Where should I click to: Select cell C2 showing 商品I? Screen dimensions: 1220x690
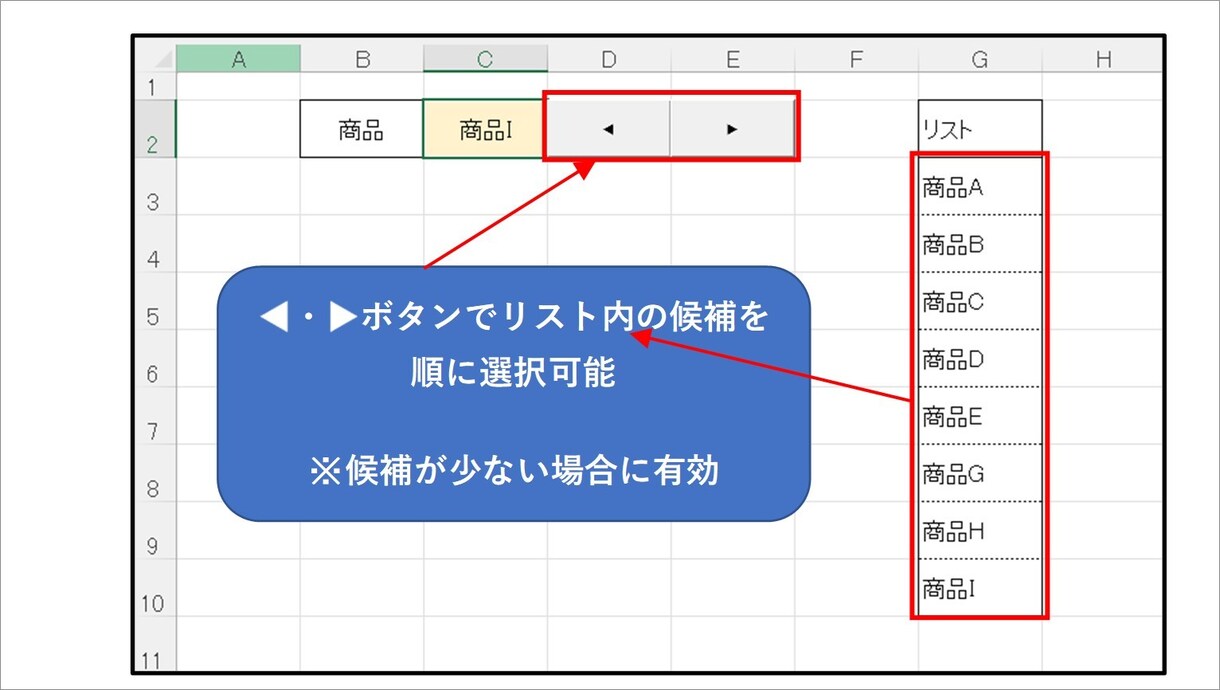[x=485, y=129]
